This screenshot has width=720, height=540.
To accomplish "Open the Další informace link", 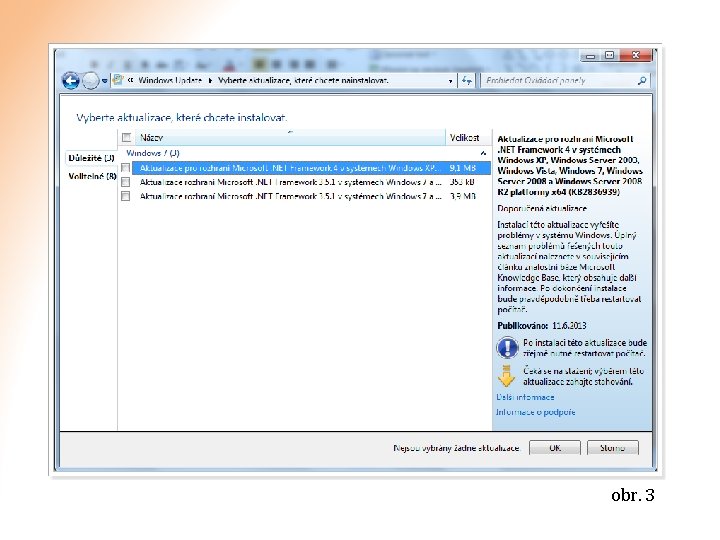I will 525,397.
